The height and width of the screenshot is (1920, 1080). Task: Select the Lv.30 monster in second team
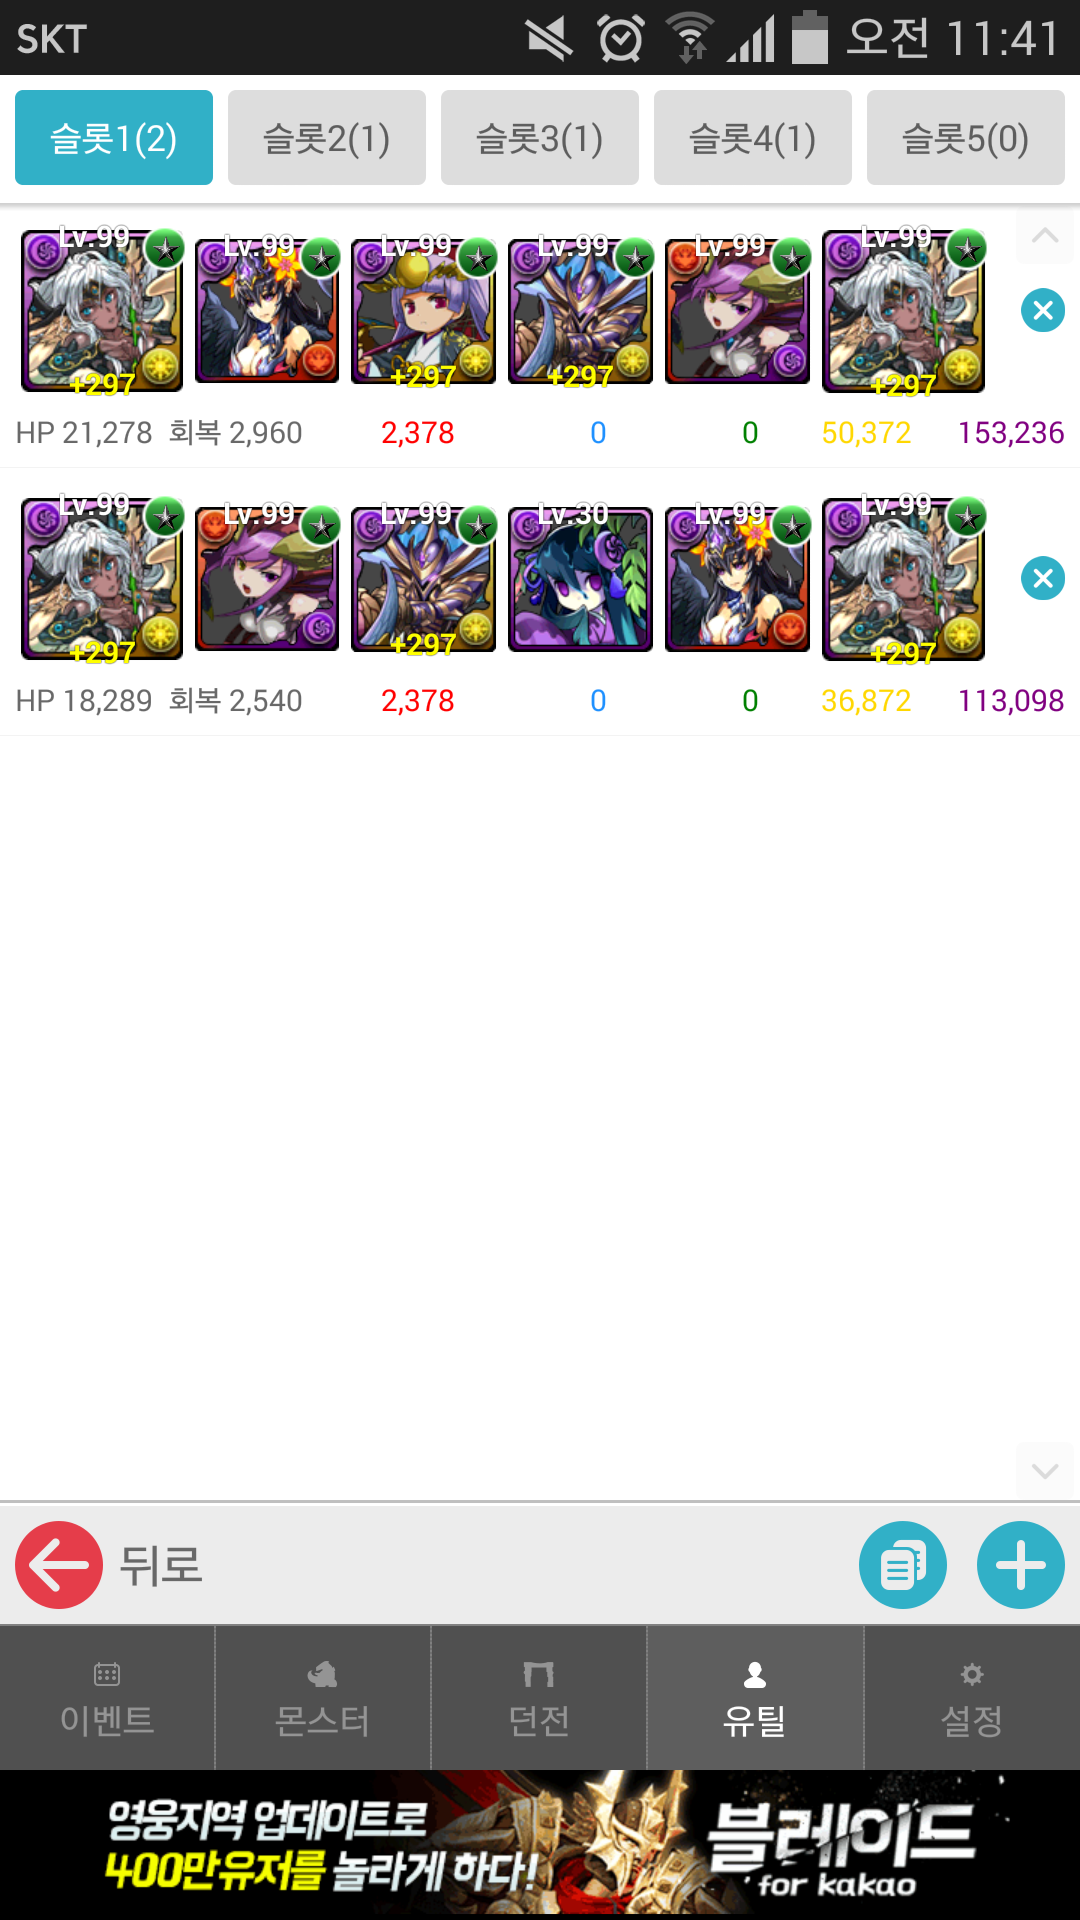pyautogui.click(x=580, y=579)
